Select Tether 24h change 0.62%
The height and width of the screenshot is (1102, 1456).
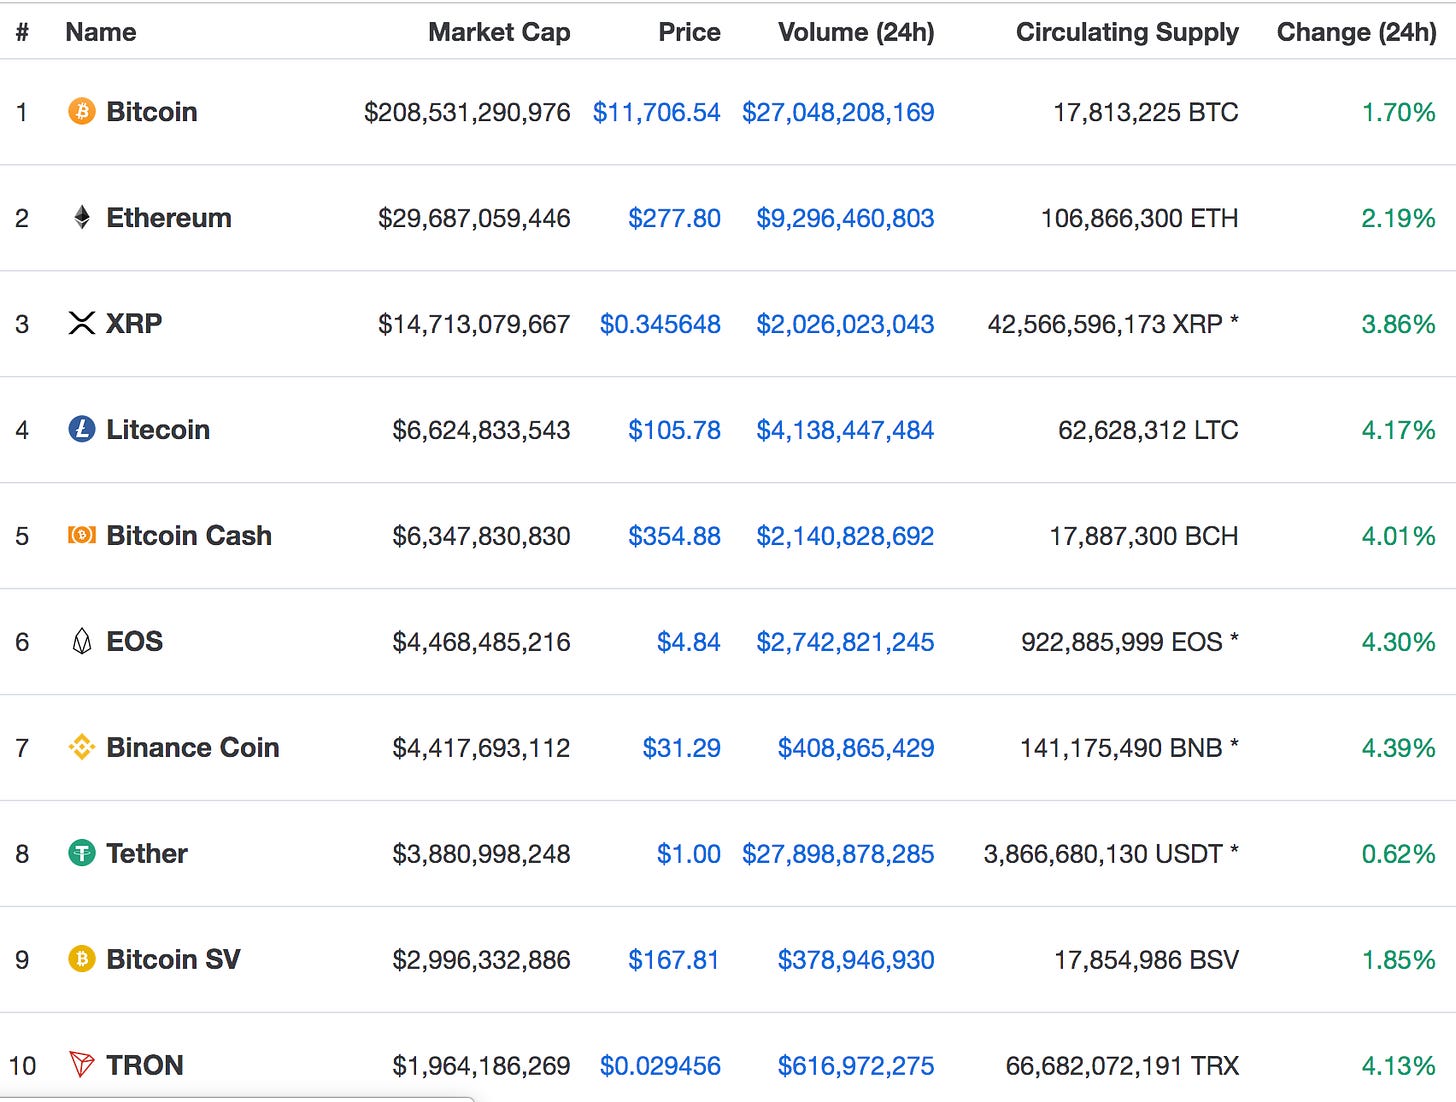pyautogui.click(x=1399, y=854)
